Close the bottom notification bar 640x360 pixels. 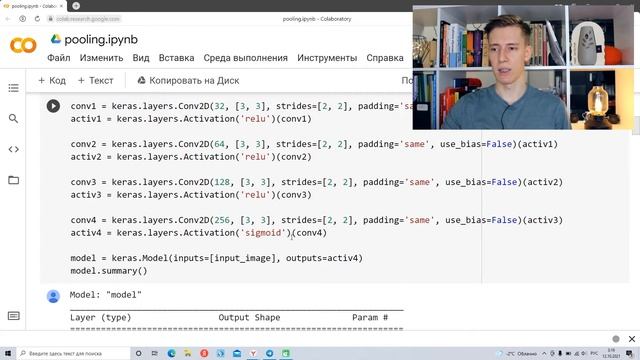pos(632,339)
